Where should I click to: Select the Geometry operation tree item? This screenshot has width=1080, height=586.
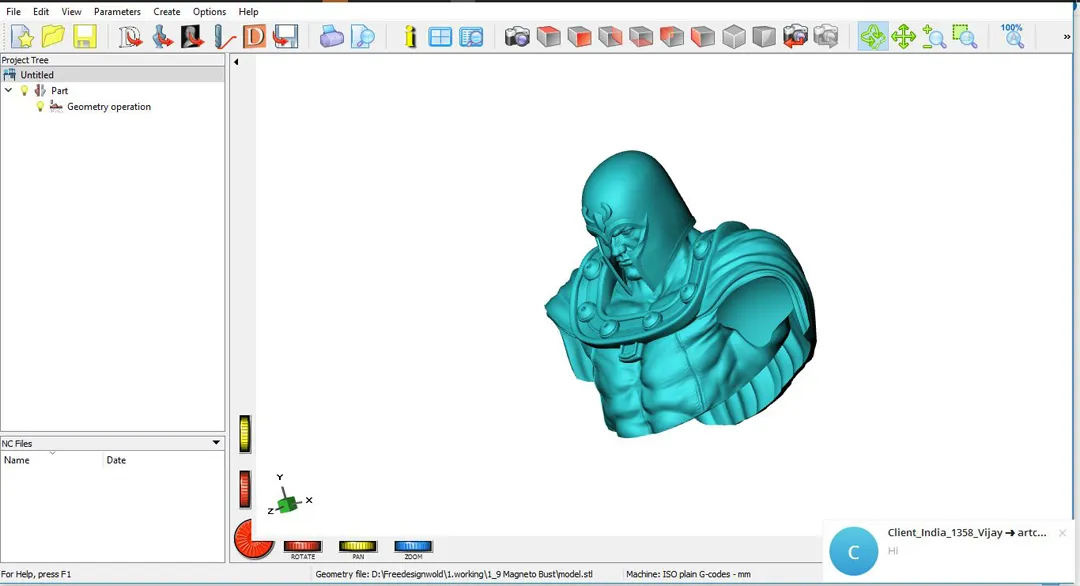pos(109,107)
